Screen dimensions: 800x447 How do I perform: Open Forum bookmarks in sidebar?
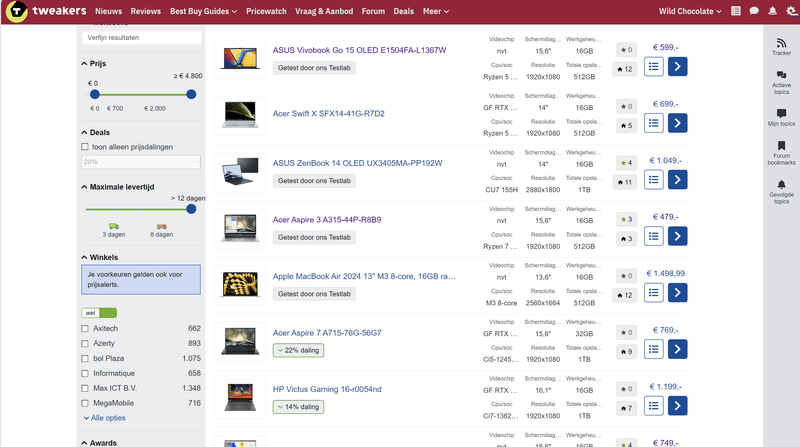pos(781,153)
